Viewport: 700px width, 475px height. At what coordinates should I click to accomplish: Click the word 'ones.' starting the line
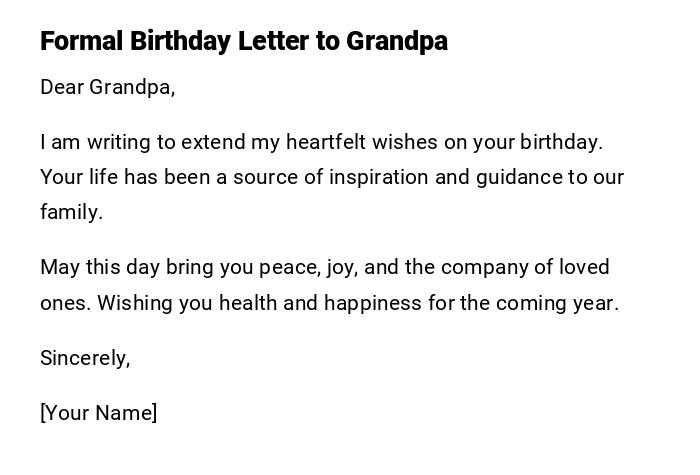click(x=65, y=302)
